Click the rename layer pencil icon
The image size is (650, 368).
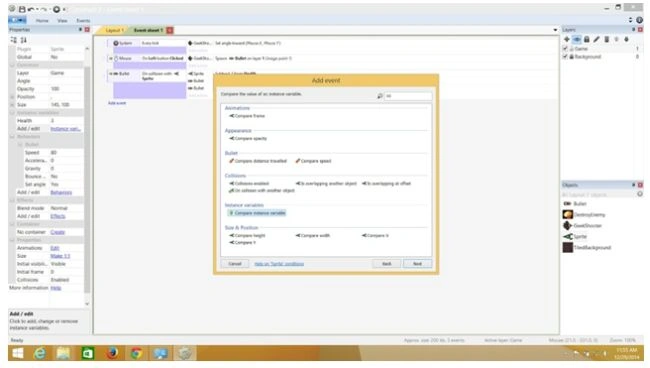point(597,39)
